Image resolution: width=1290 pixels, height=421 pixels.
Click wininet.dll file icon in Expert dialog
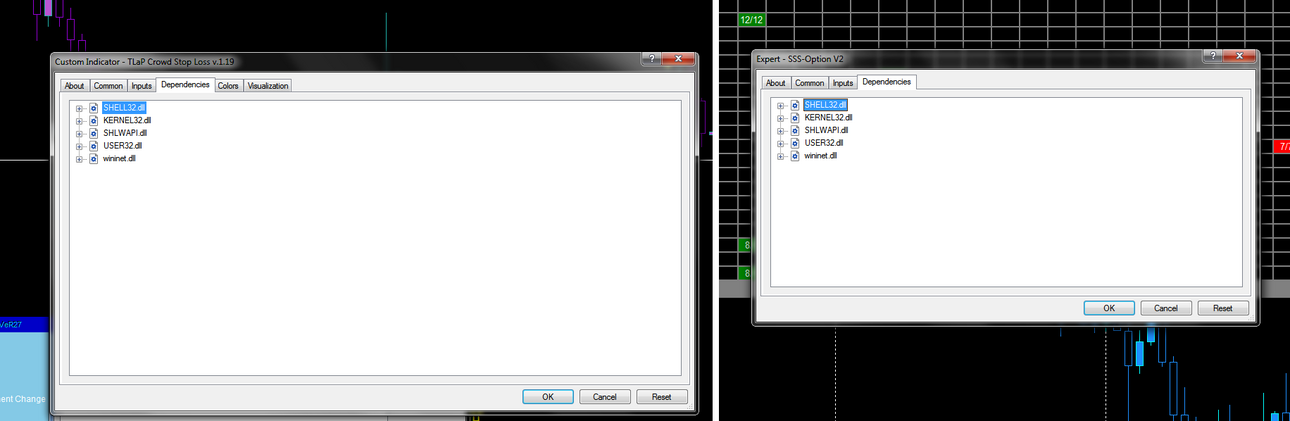coord(795,156)
